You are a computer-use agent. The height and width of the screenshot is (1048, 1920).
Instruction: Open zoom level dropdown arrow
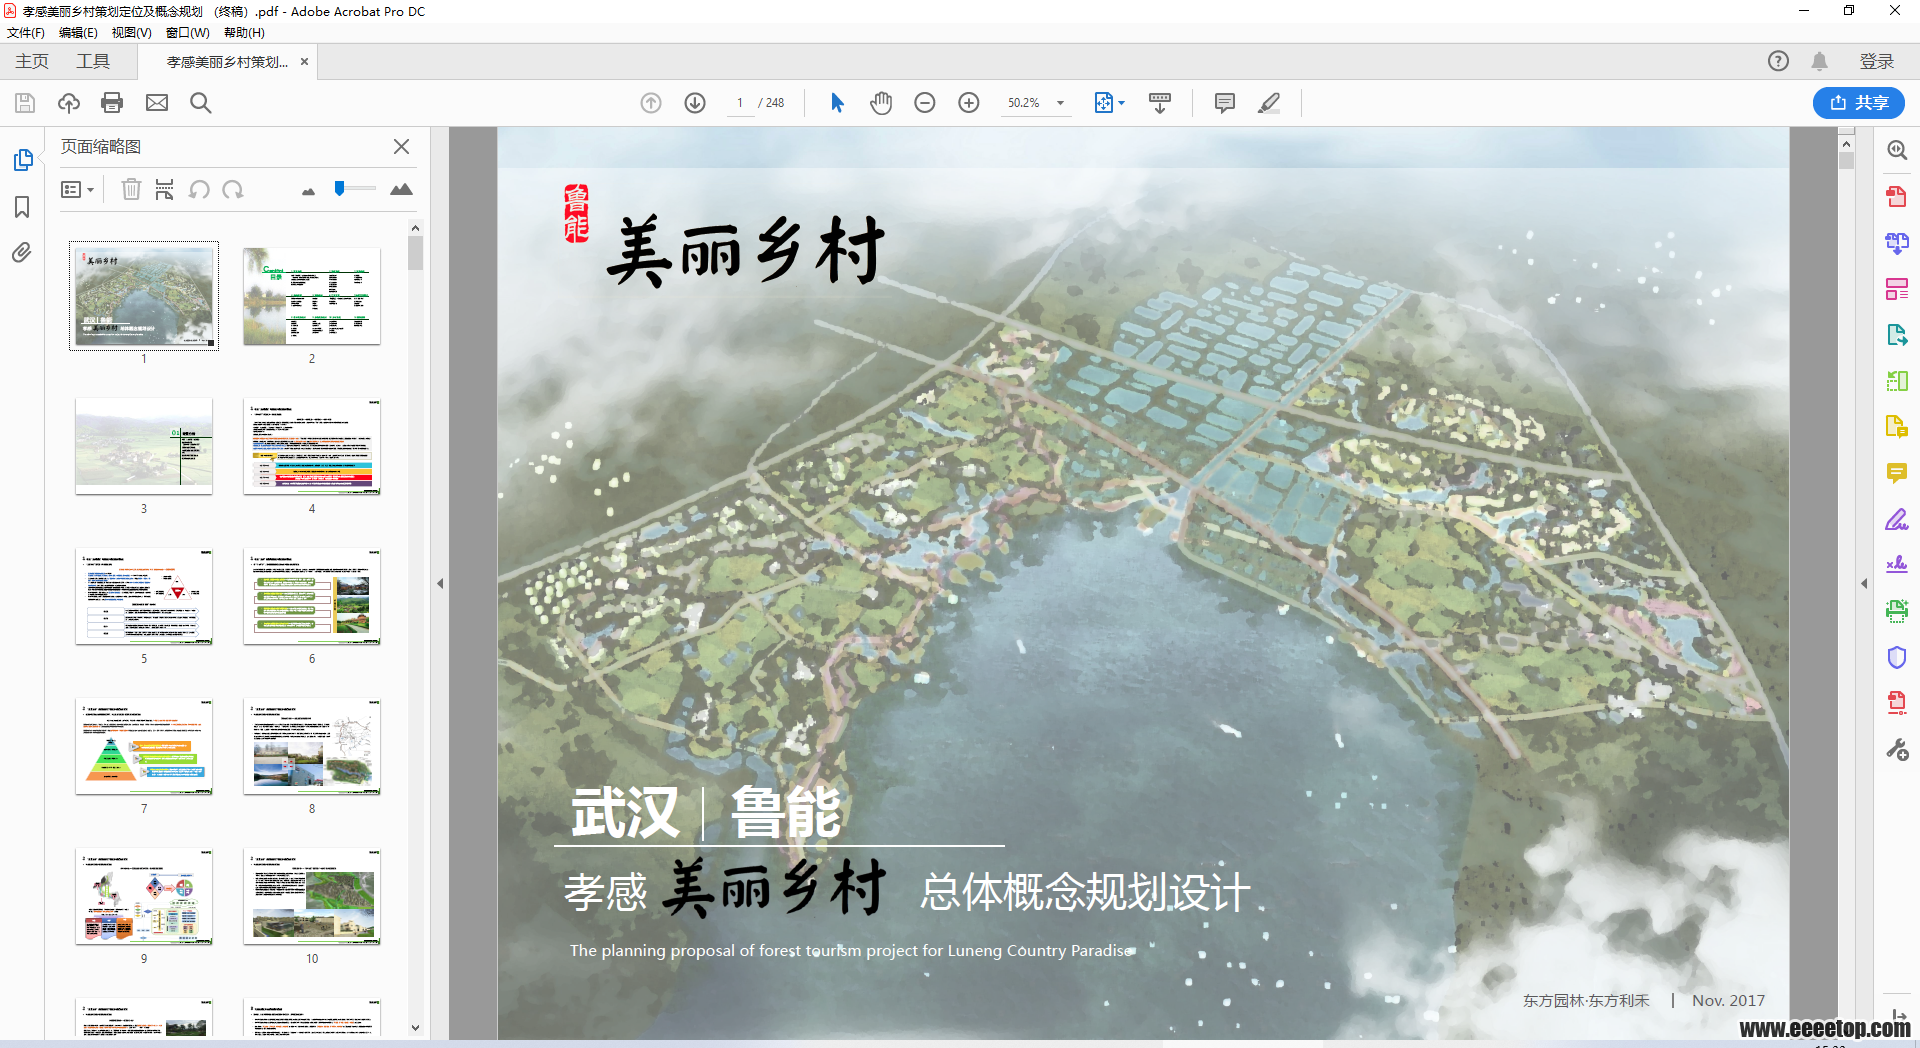click(1061, 103)
